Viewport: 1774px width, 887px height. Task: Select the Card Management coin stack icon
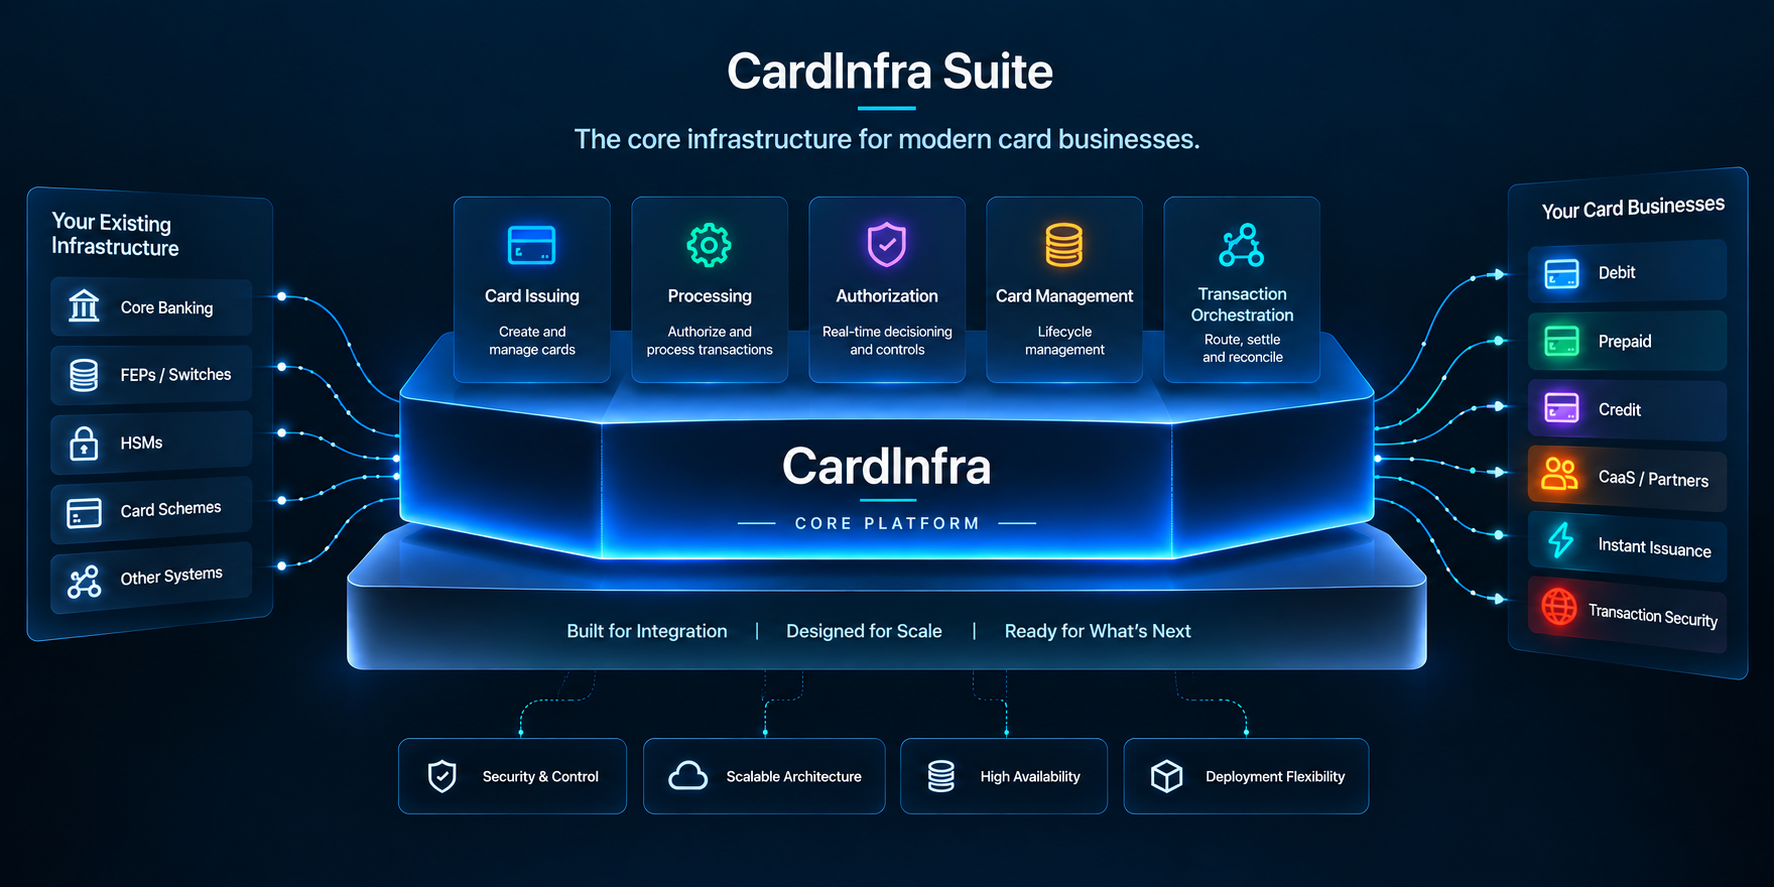coord(1064,245)
